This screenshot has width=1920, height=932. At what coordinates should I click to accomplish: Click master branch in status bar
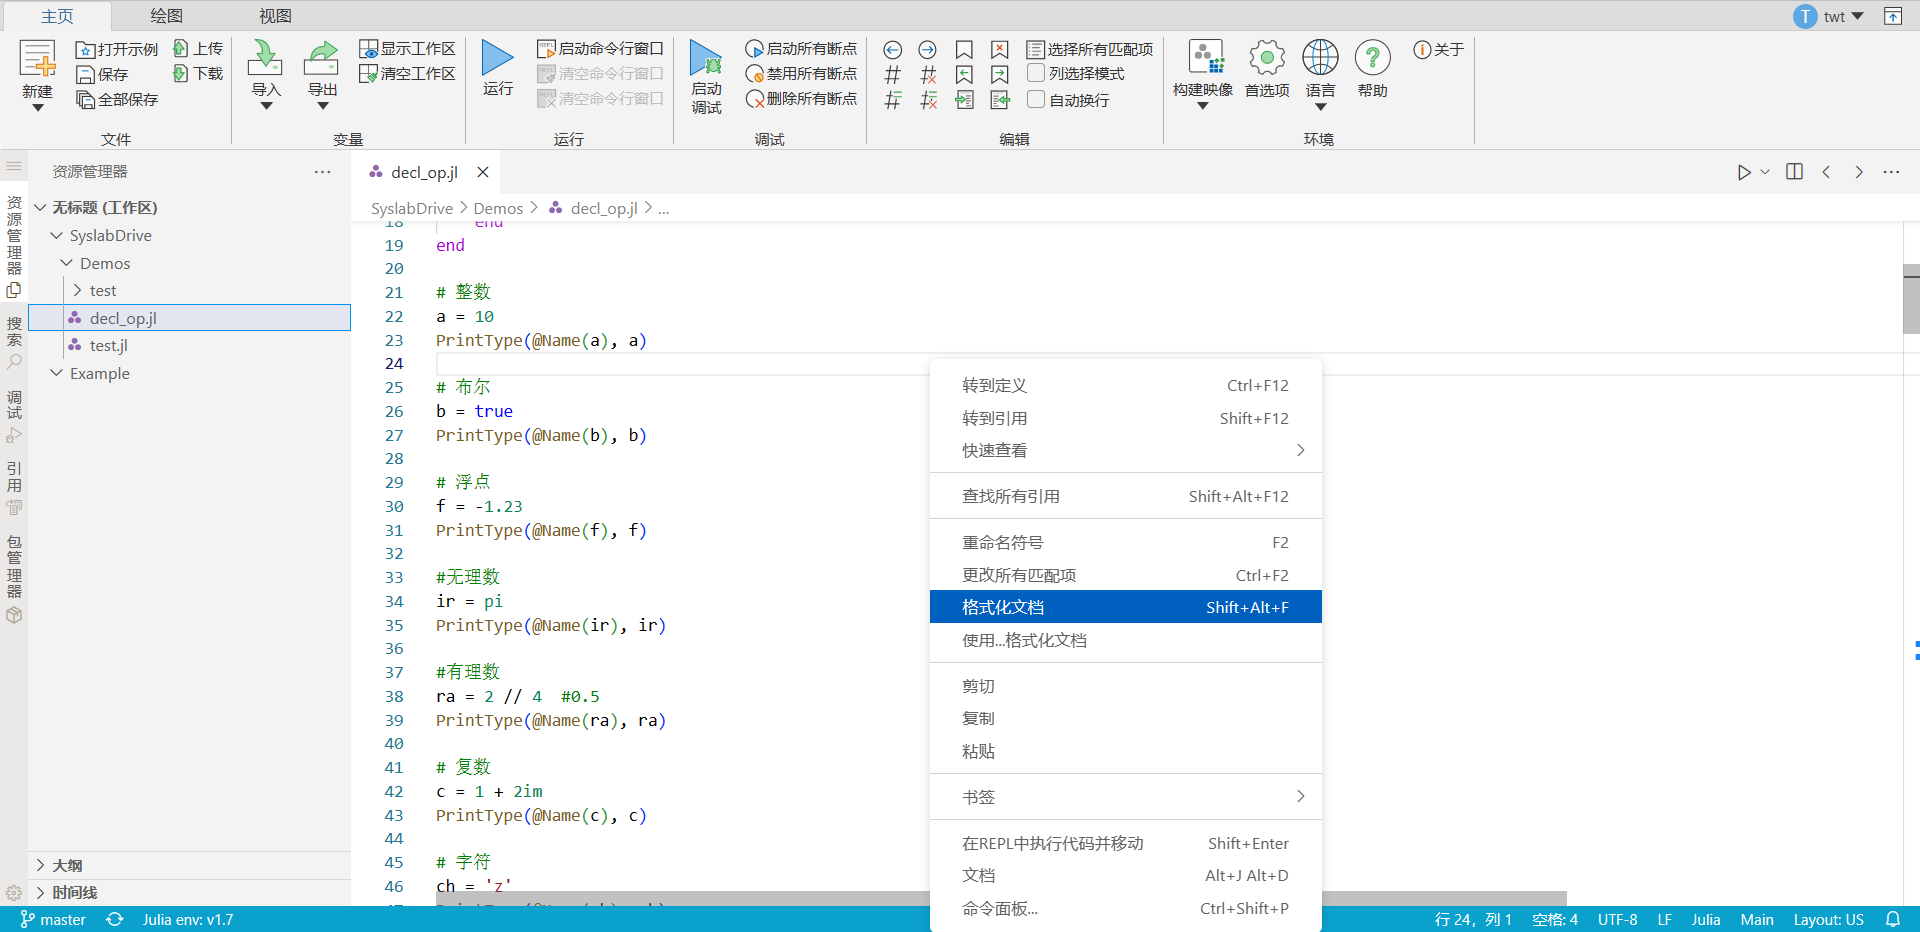pyautogui.click(x=53, y=919)
